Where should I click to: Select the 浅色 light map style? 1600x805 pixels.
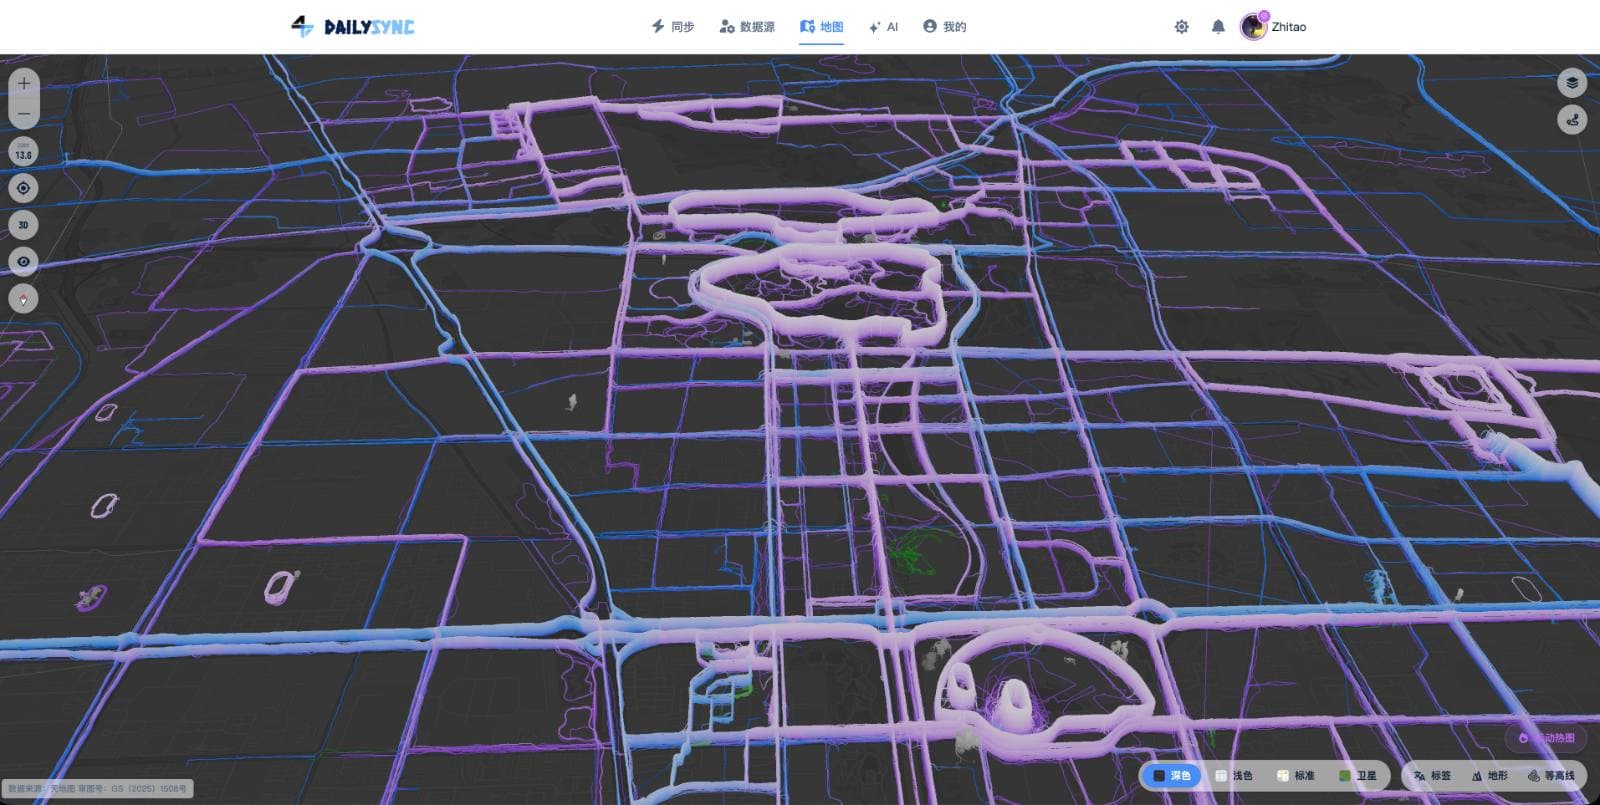(x=1234, y=776)
